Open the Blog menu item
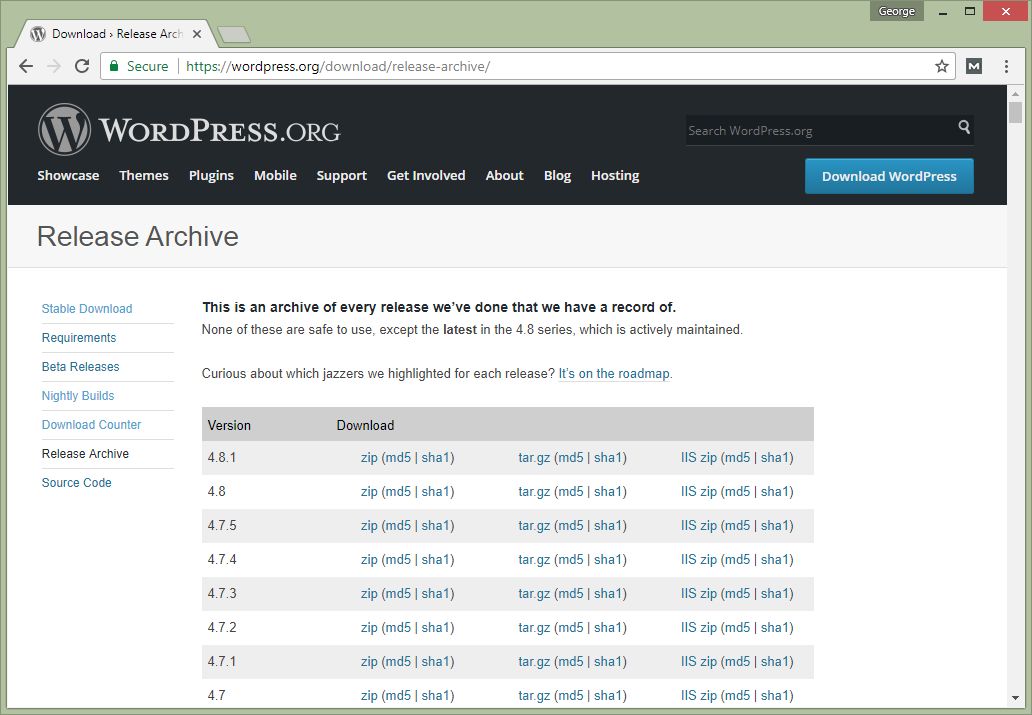The image size is (1032, 715). point(557,175)
